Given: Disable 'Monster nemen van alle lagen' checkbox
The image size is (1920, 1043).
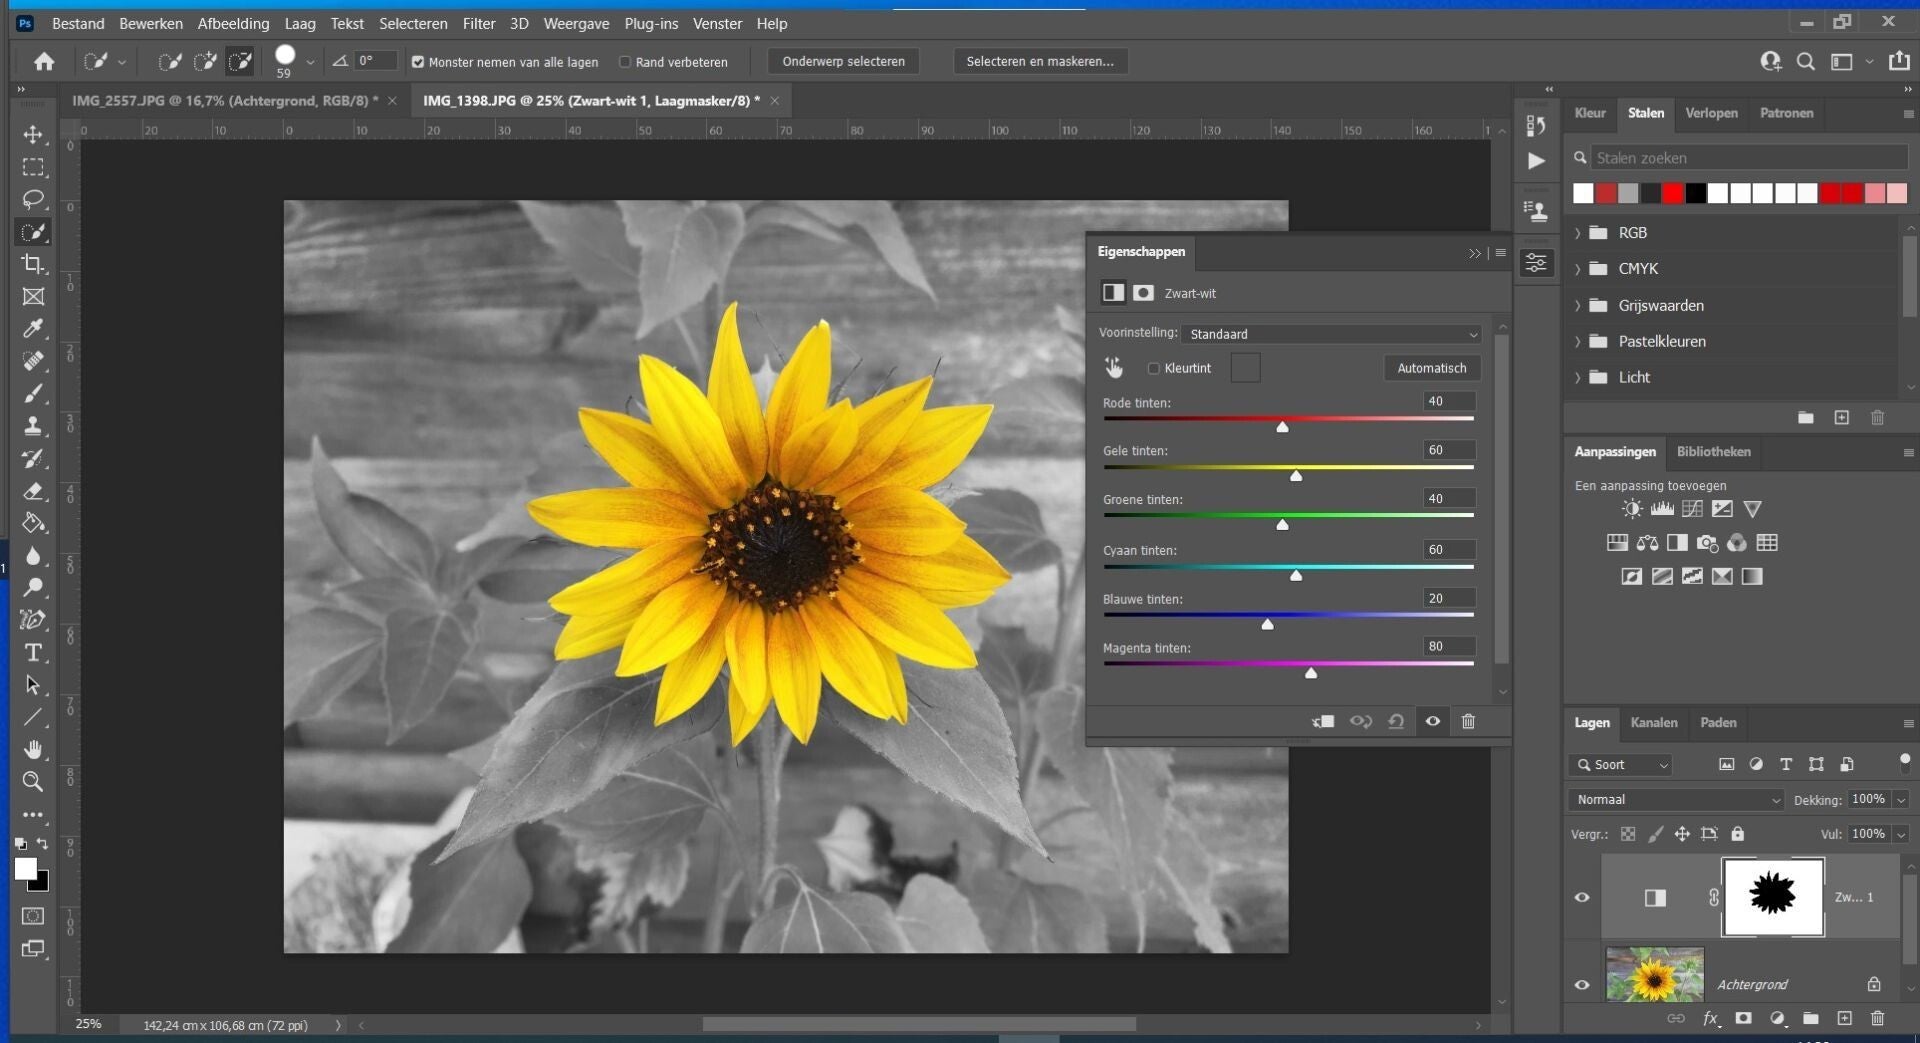Looking at the screenshot, I should 418,62.
